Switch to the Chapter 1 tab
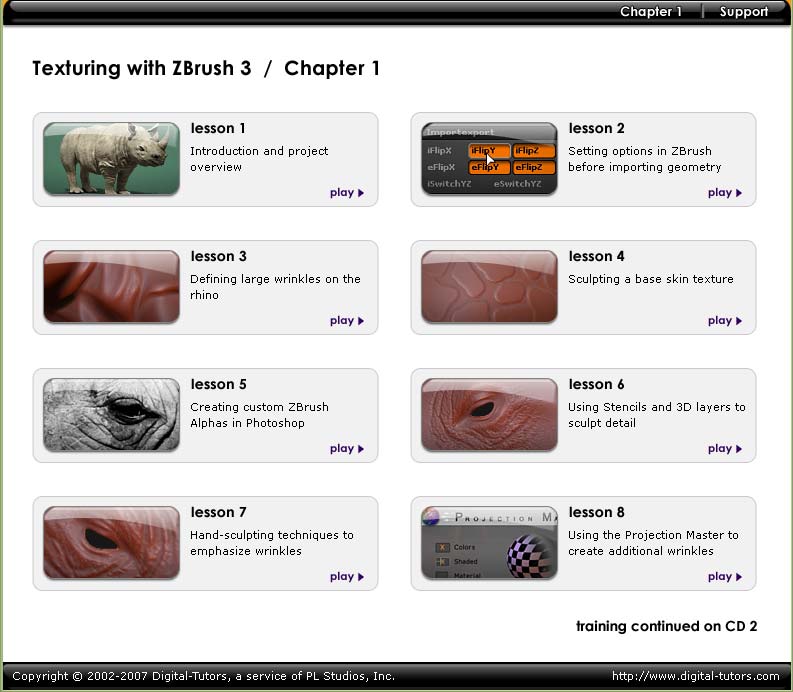This screenshot has height=692, width=793. tap(651, 12)
